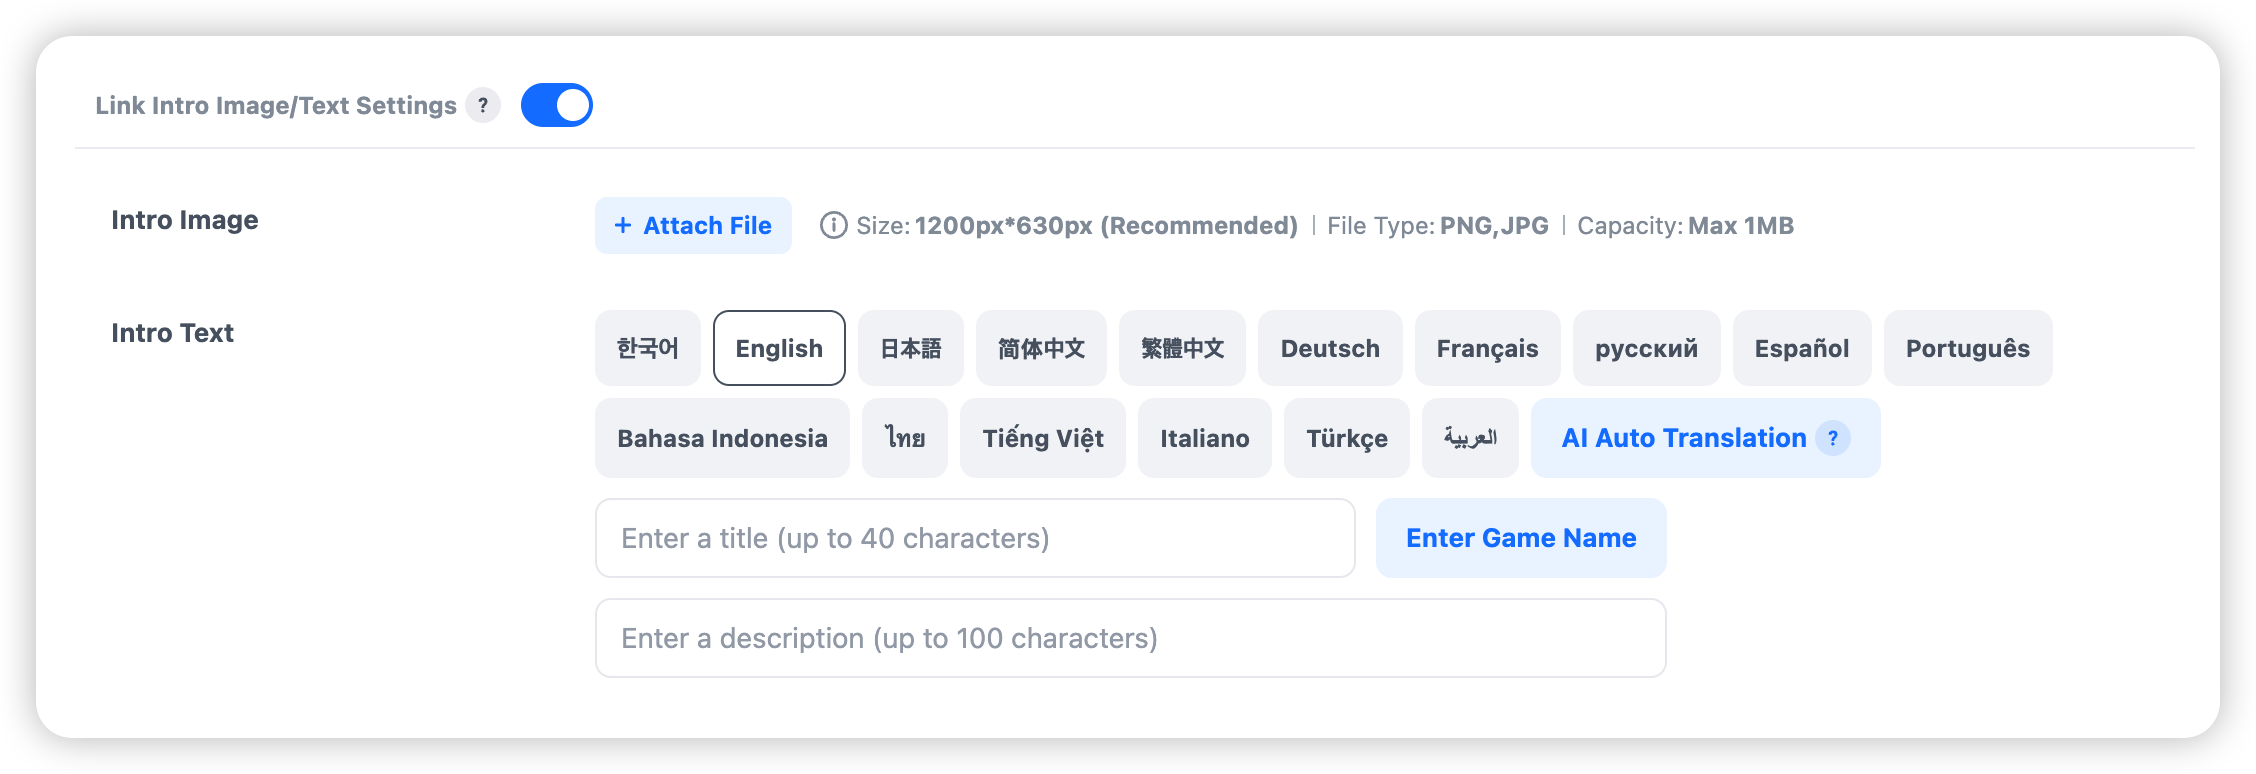The height and width of the screenshot is (774, 2256).
Task: Switch to the Arabic language tab
Action: click(1469, 438)
